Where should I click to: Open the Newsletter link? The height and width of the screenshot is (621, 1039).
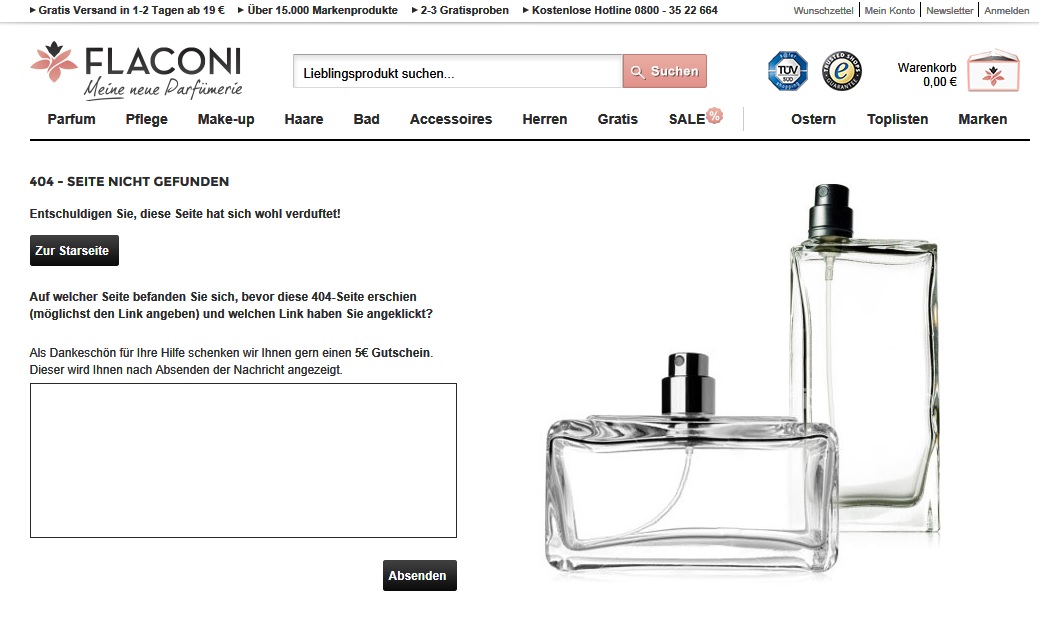(x=950, y=11)
